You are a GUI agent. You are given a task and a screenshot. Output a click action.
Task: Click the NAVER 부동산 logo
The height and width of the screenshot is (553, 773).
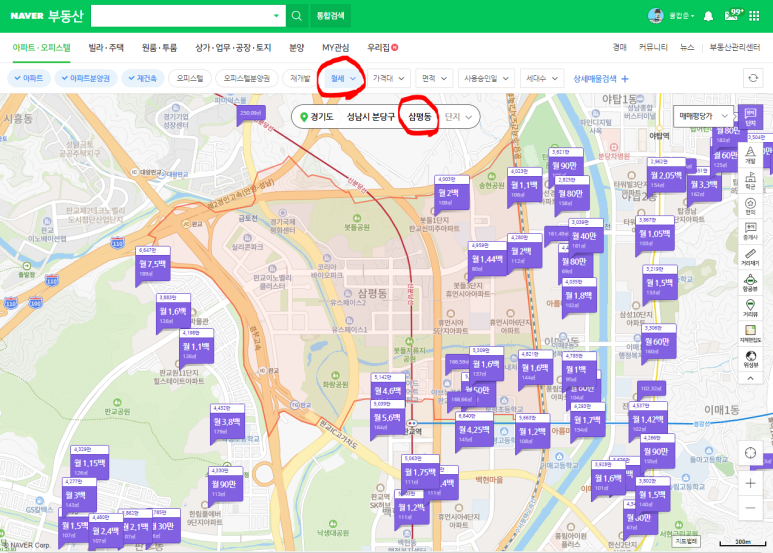coord(47,16)
